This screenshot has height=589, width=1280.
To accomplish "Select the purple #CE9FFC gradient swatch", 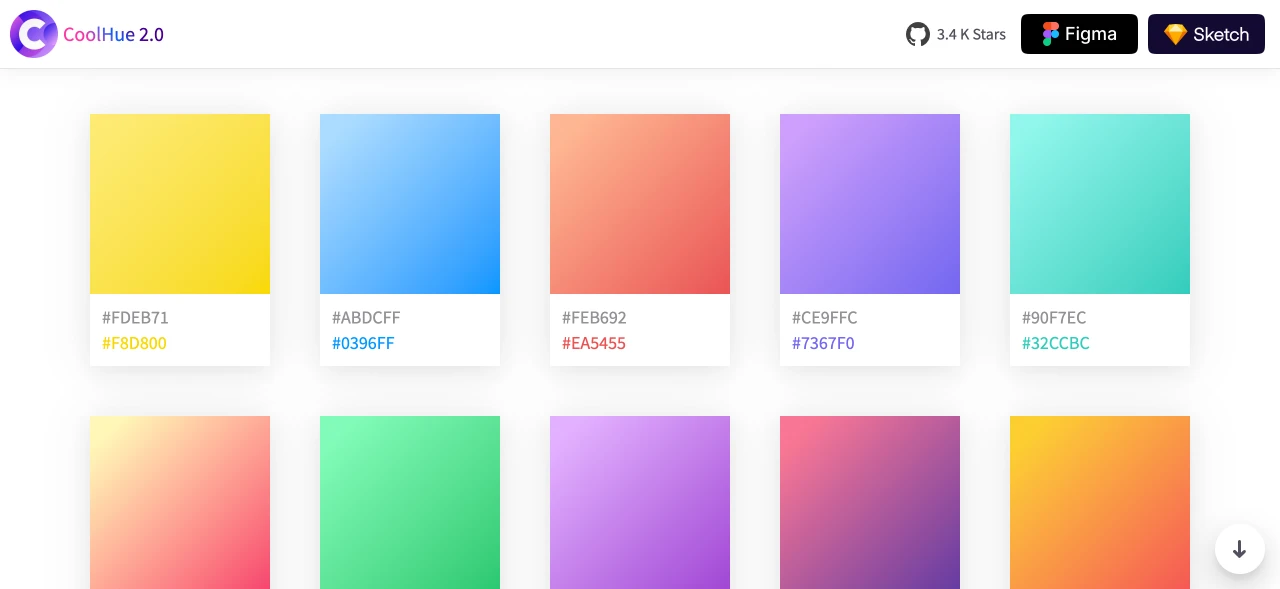I will coord(870,204).
